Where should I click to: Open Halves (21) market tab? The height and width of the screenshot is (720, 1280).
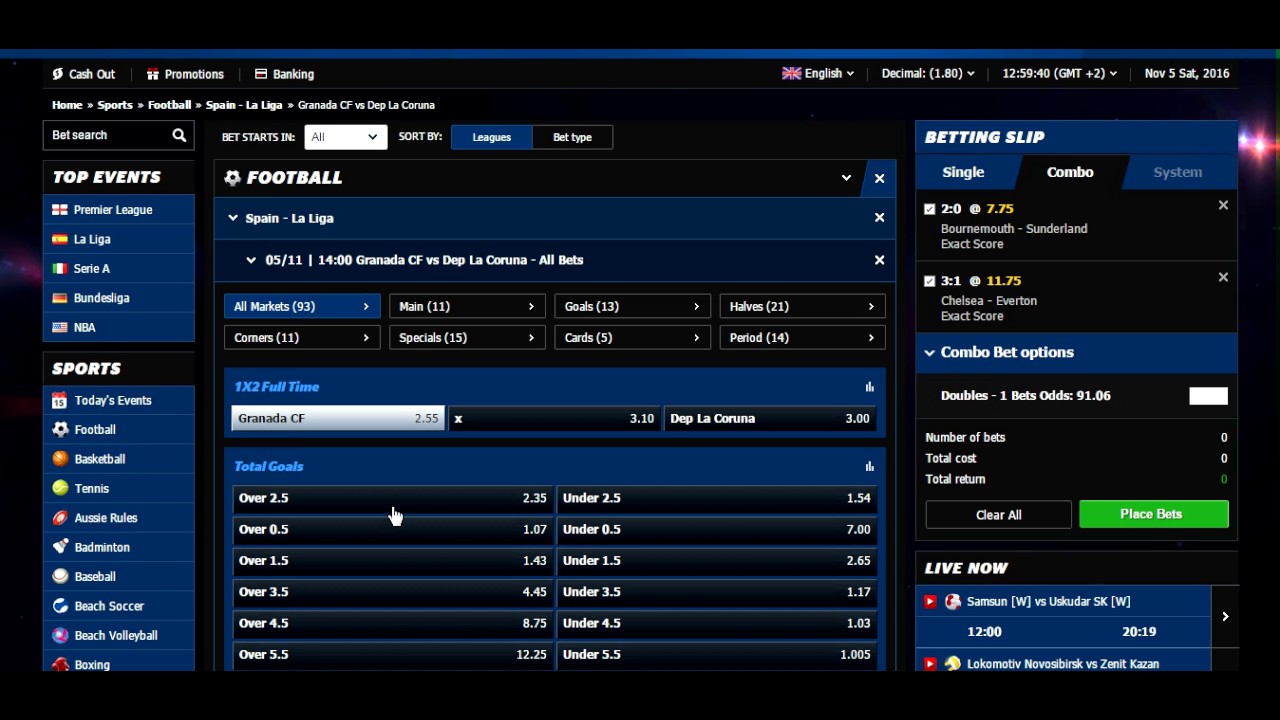tap(802, 306)
